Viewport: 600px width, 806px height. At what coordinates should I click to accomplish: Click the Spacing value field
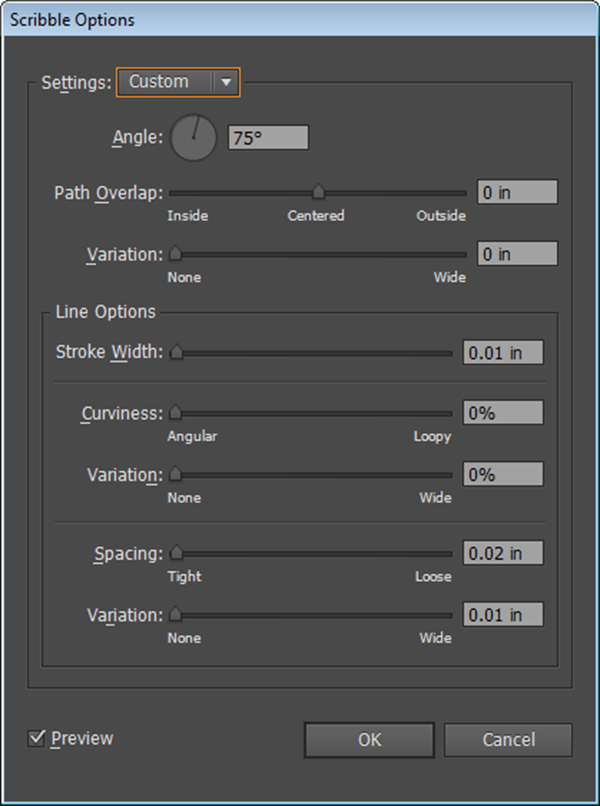502,552
